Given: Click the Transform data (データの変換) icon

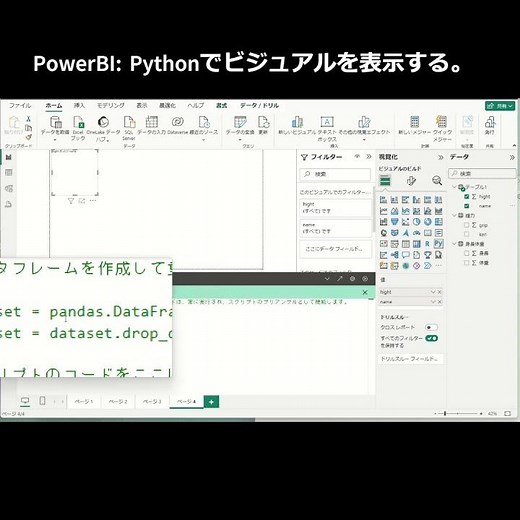Looking at the screenshot, I should pyautogui.click(x=240, y=122).
